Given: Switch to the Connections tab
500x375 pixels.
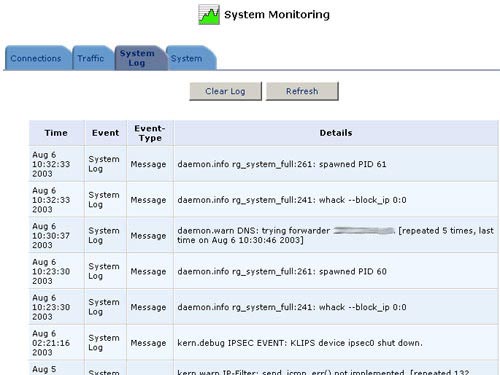Looking at the screenshot, I should pyautogui.click(x=37, y=58).
